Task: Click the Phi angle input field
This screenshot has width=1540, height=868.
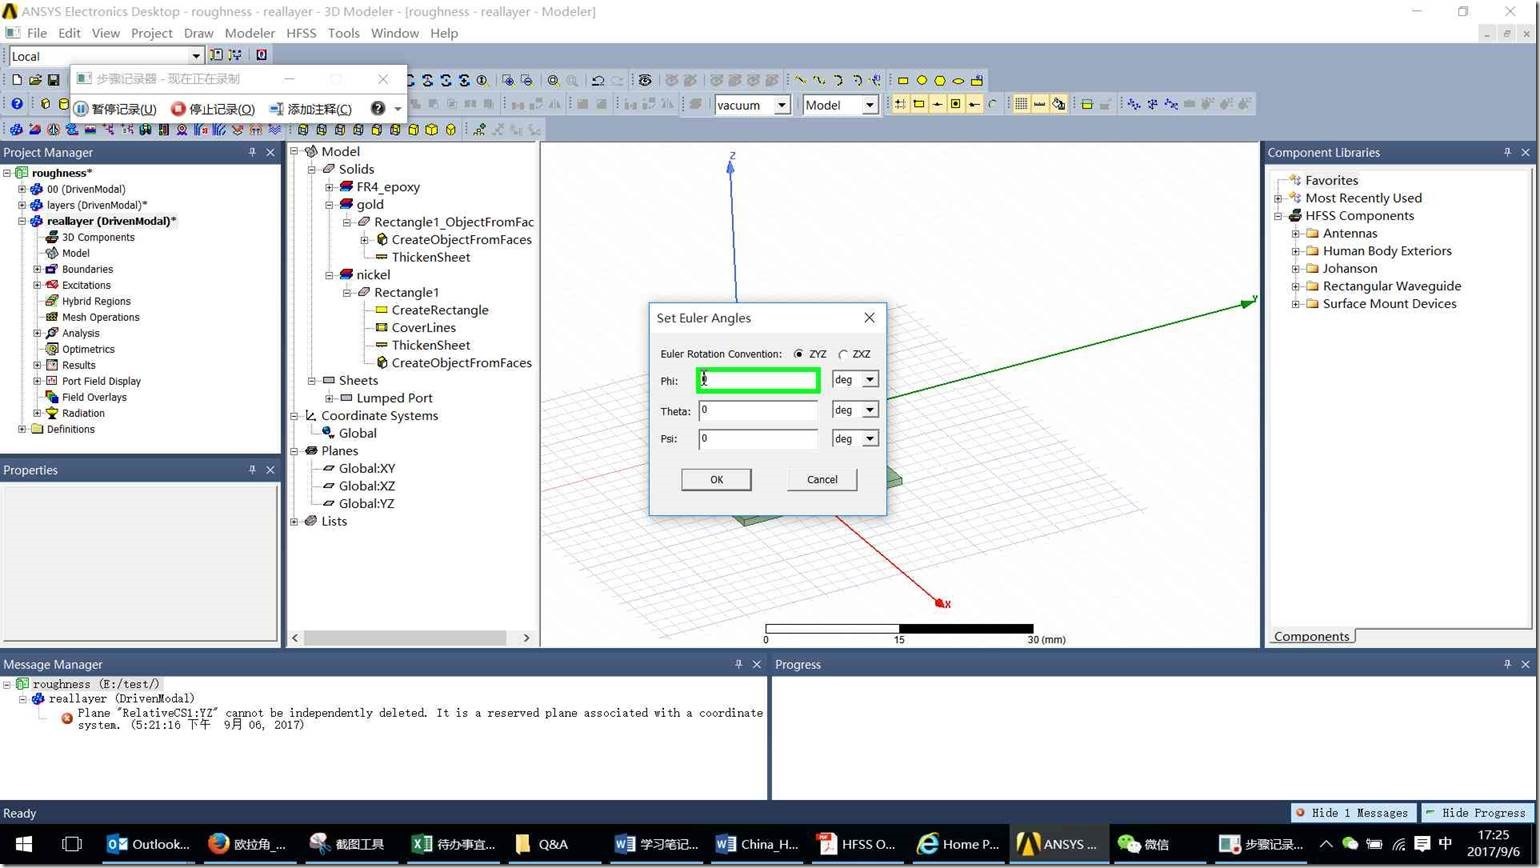Action: point(758,380)
